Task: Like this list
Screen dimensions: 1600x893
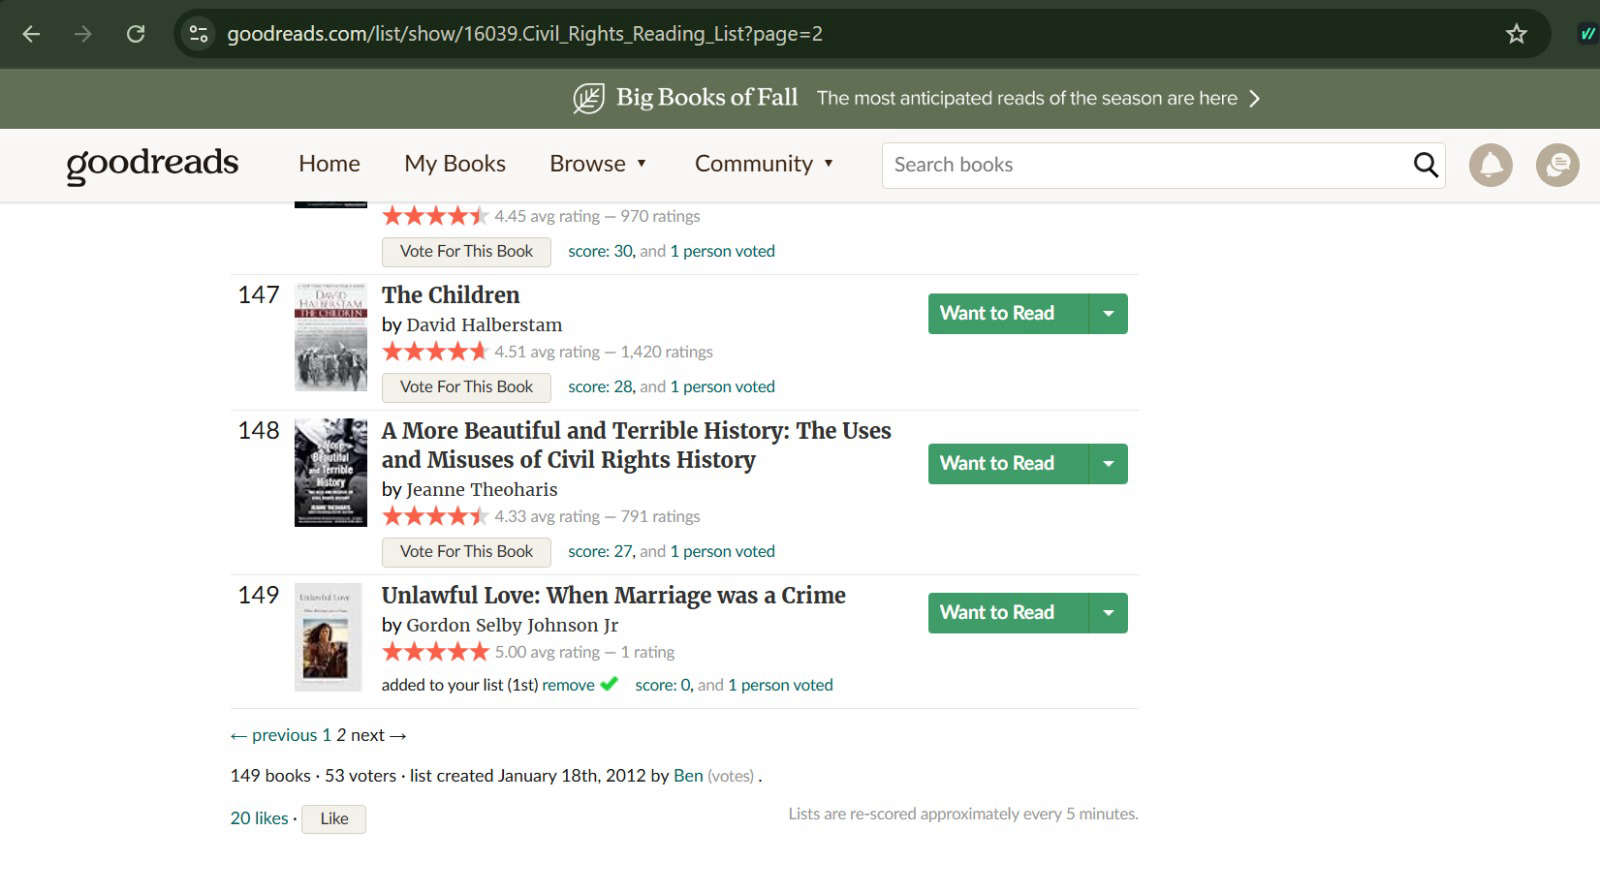Action: coord(334,819)
